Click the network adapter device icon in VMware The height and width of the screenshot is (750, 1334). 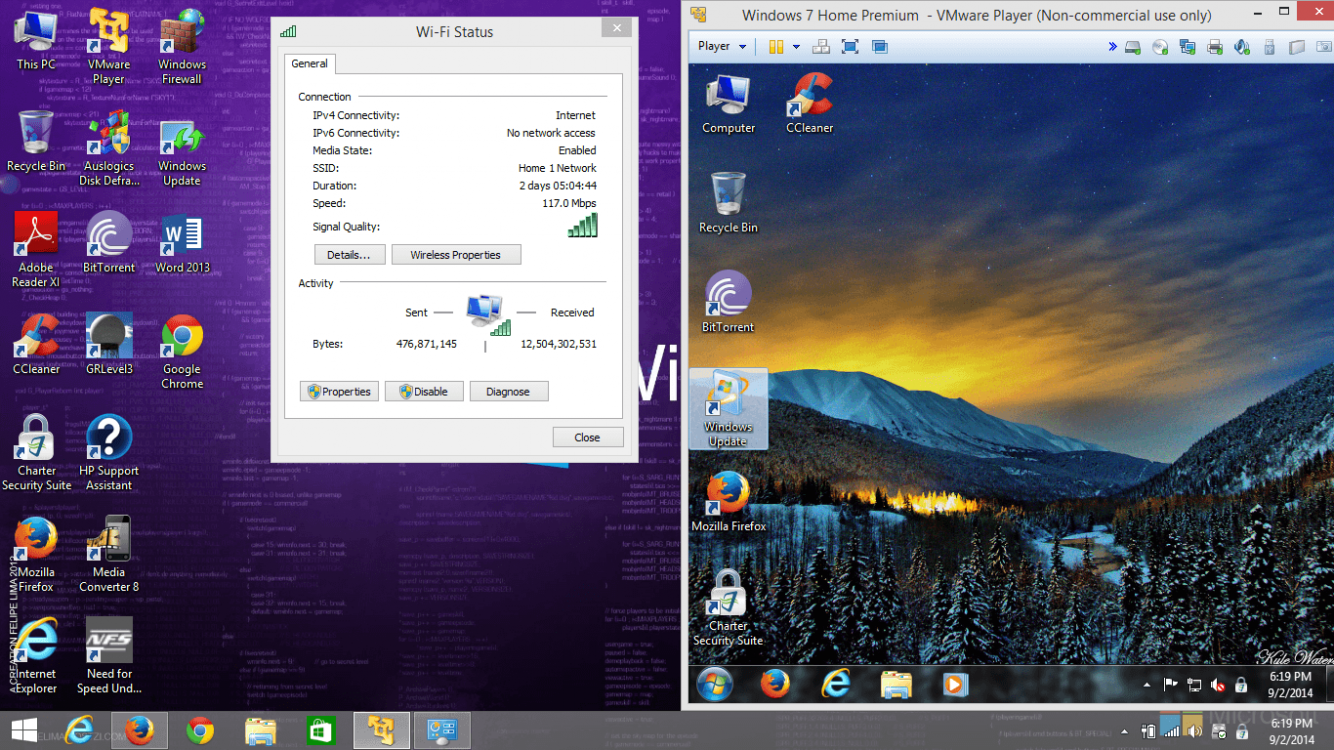coord(1188,47)
